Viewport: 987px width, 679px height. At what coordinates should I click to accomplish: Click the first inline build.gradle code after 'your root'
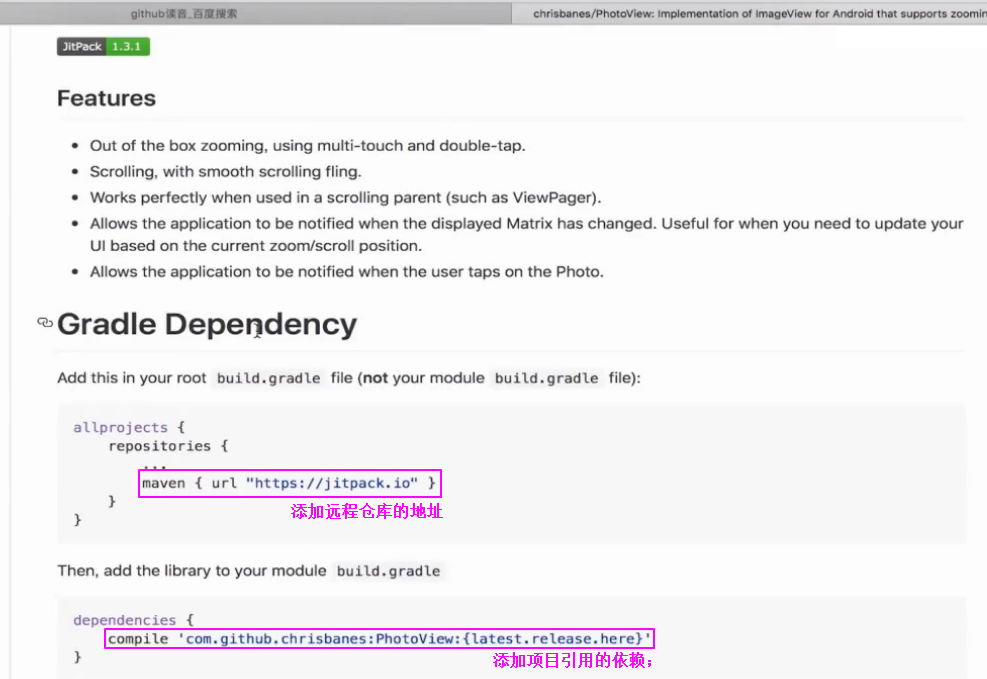[x=269, y=378]
